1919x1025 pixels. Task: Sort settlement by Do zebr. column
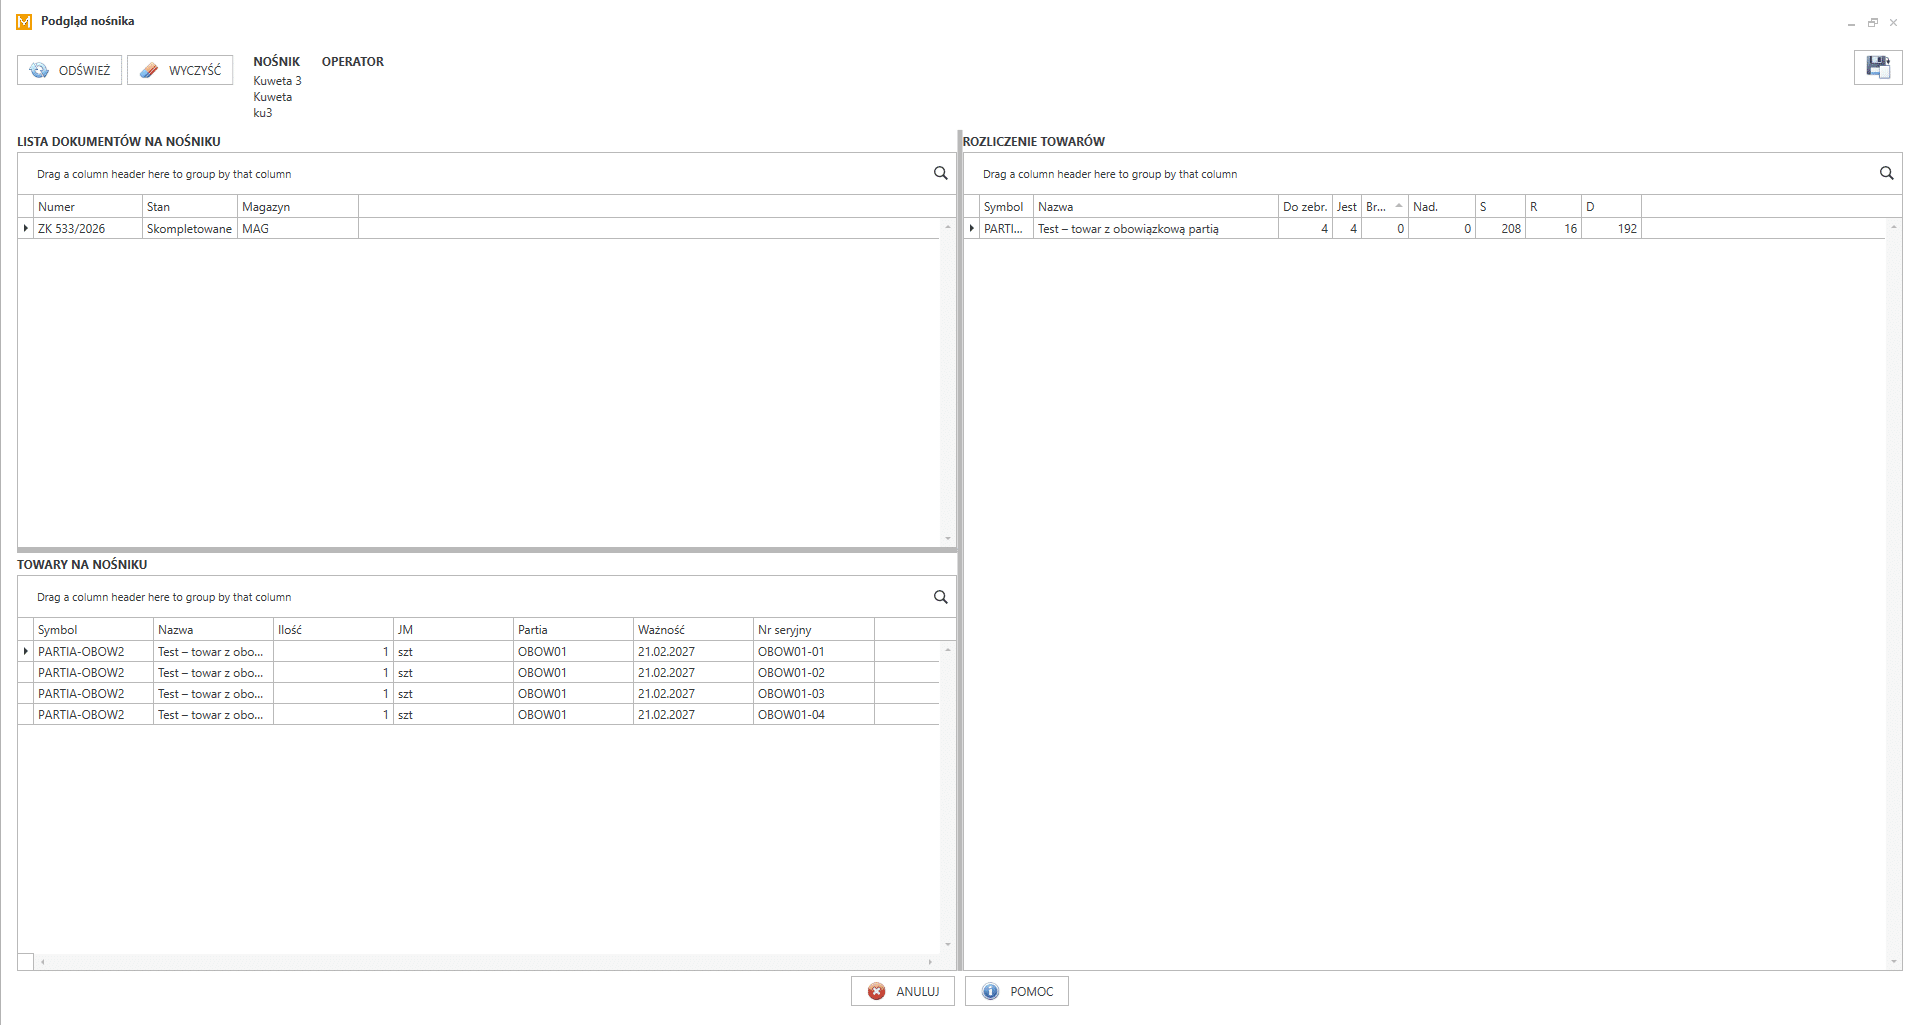(x=1305, y=206)
